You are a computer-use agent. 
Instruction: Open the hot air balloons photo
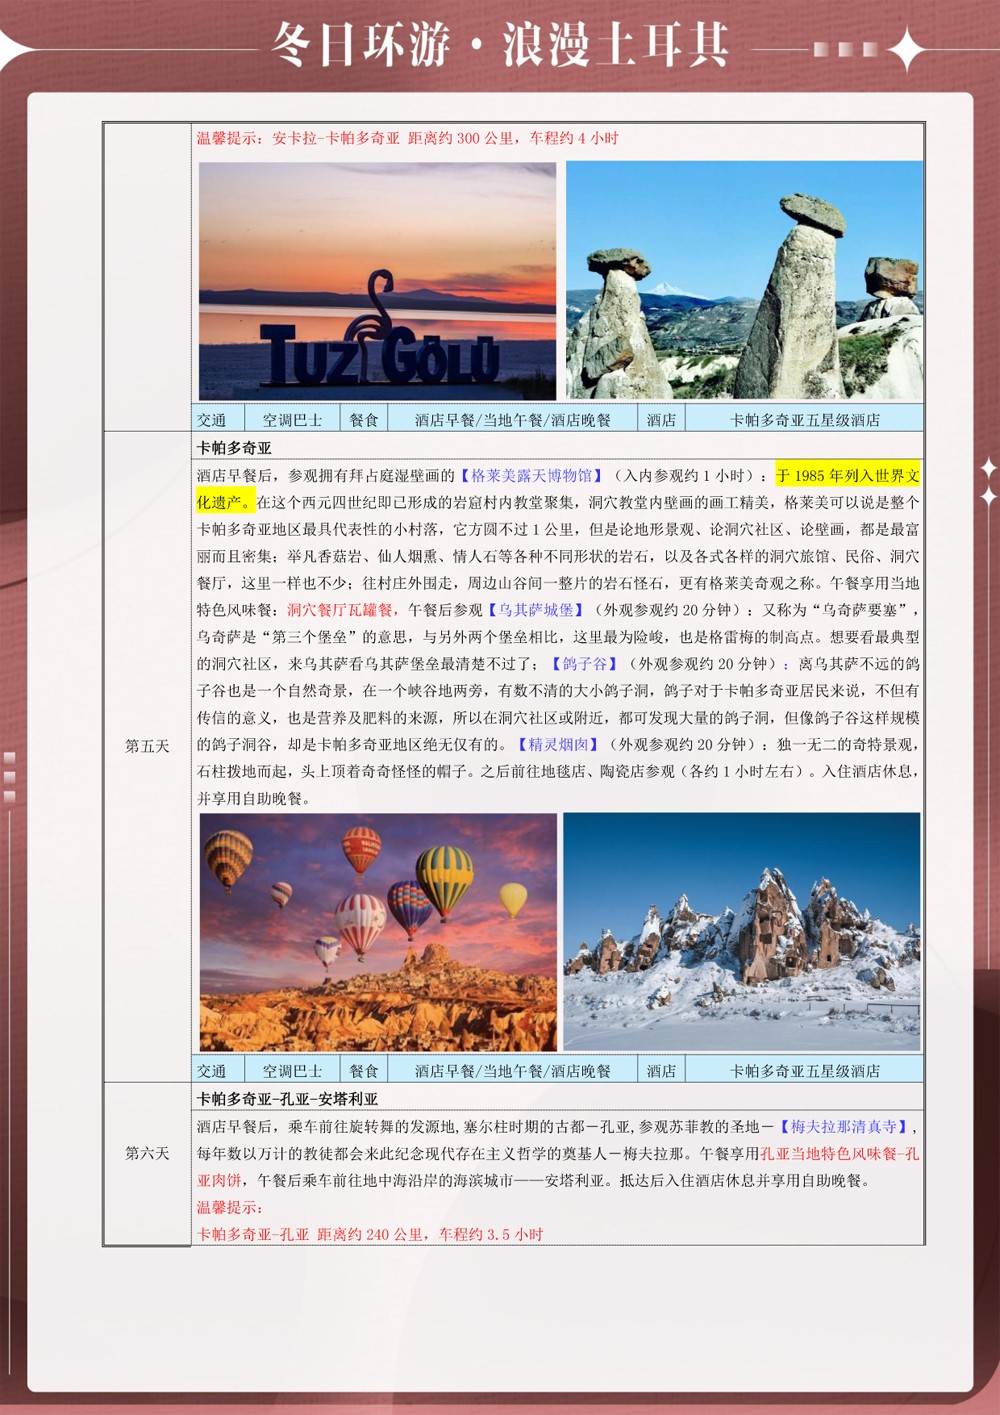378,932
